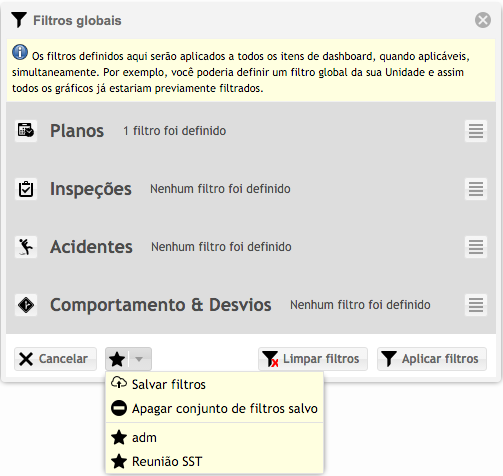Click the cloud upload icon for Salvar filtros

click(x=119, y=383)
